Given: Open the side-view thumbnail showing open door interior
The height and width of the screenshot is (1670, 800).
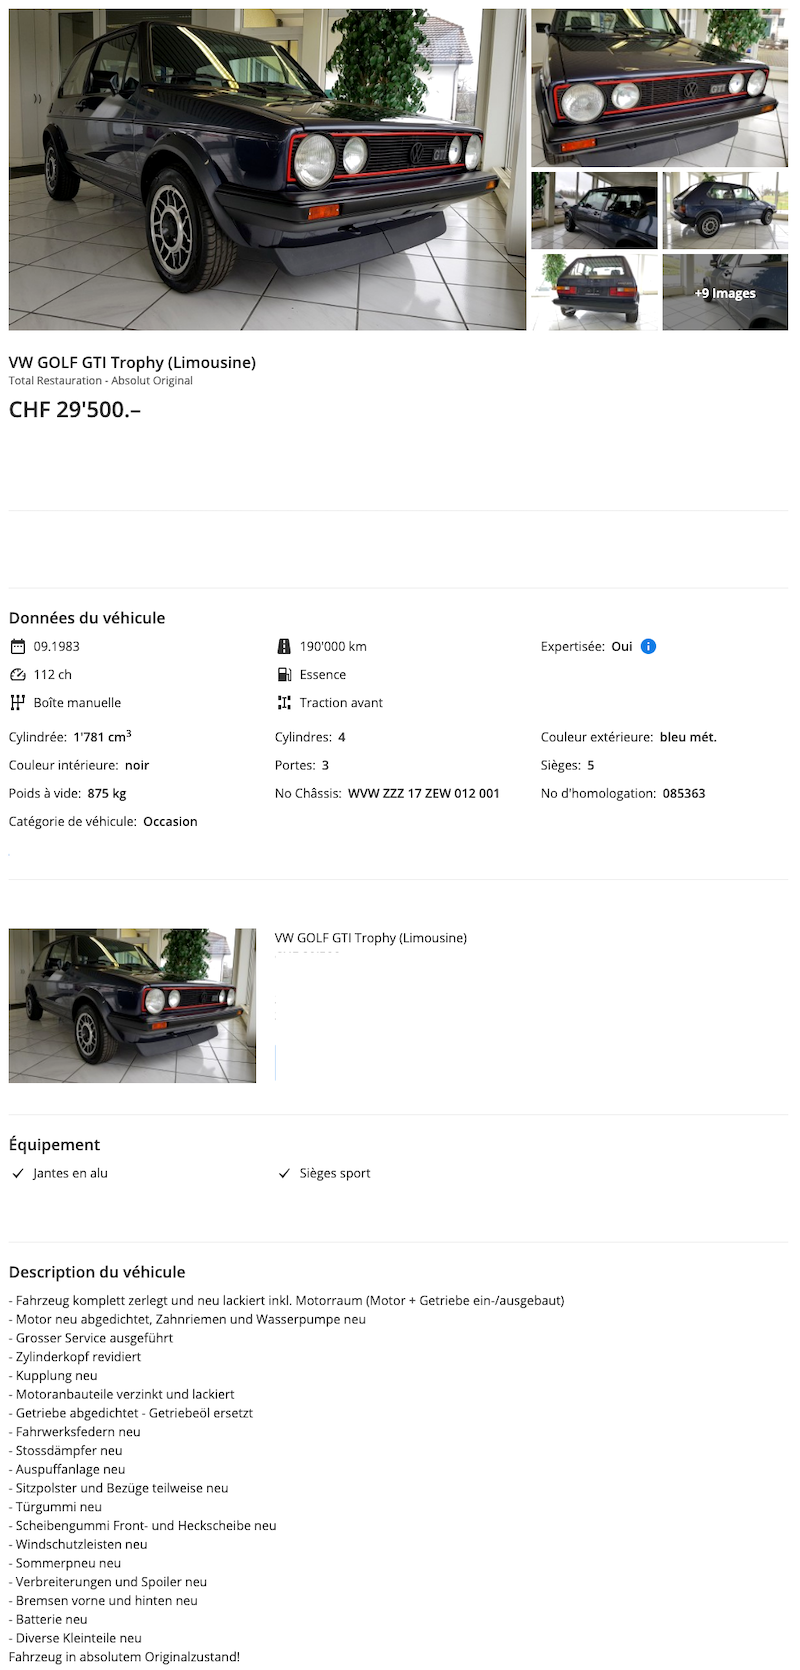Looking at the screenshot, I should coord(594,210).
